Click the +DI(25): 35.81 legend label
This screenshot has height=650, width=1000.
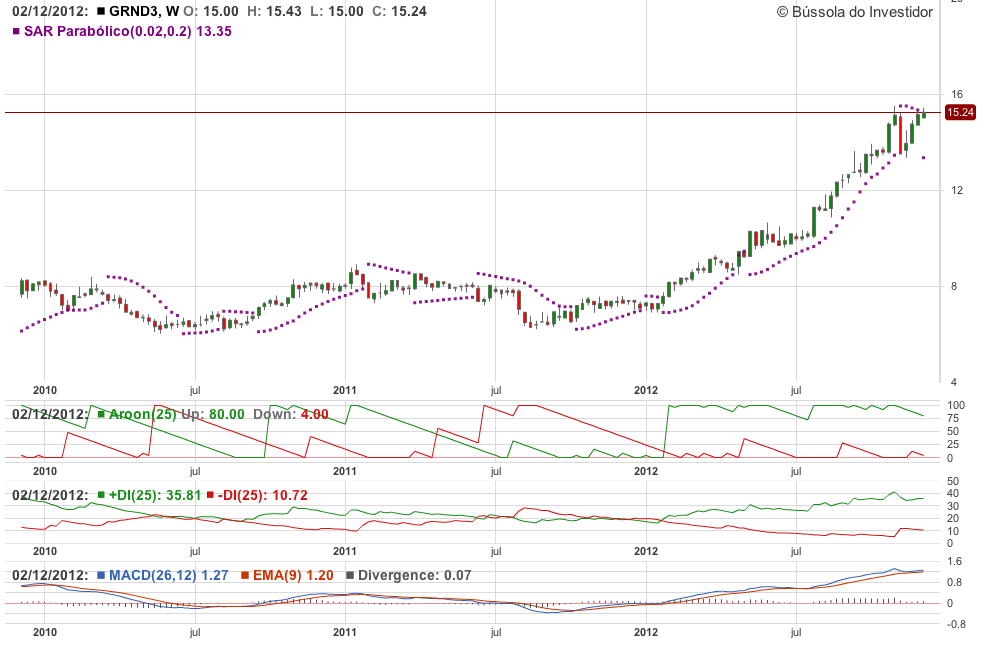click(155, 495)
